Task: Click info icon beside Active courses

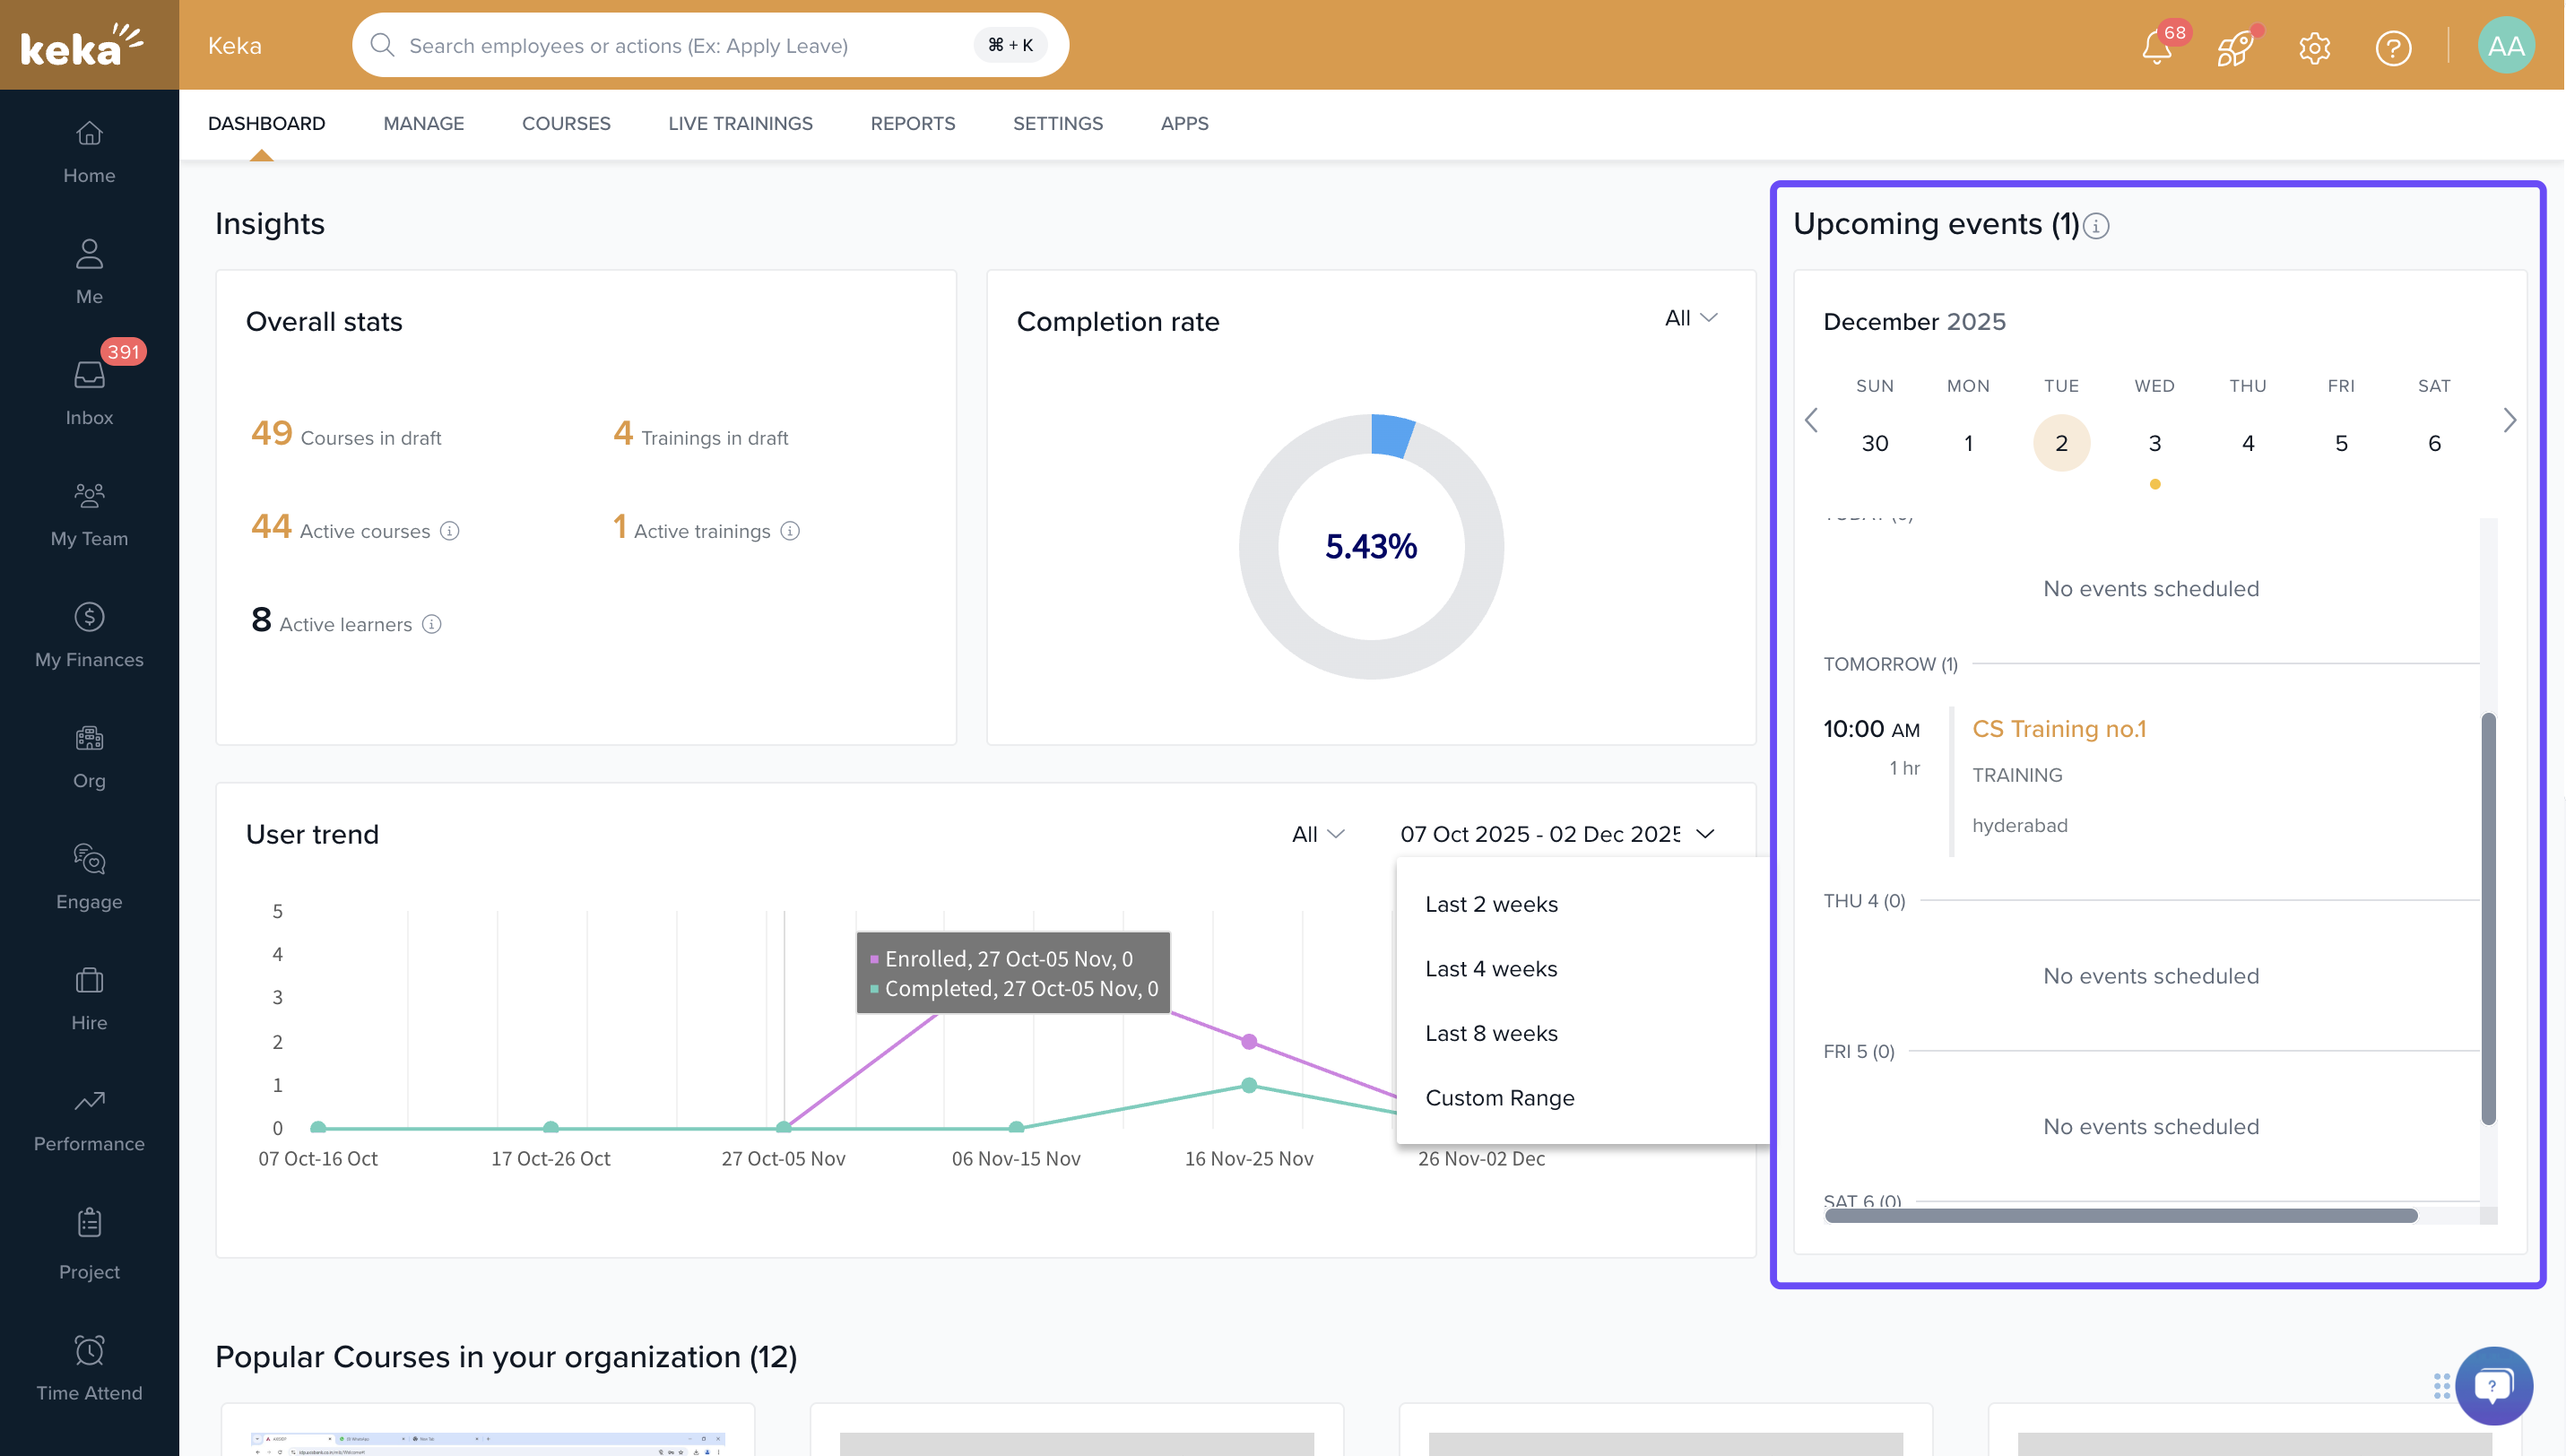Action: 450,531
